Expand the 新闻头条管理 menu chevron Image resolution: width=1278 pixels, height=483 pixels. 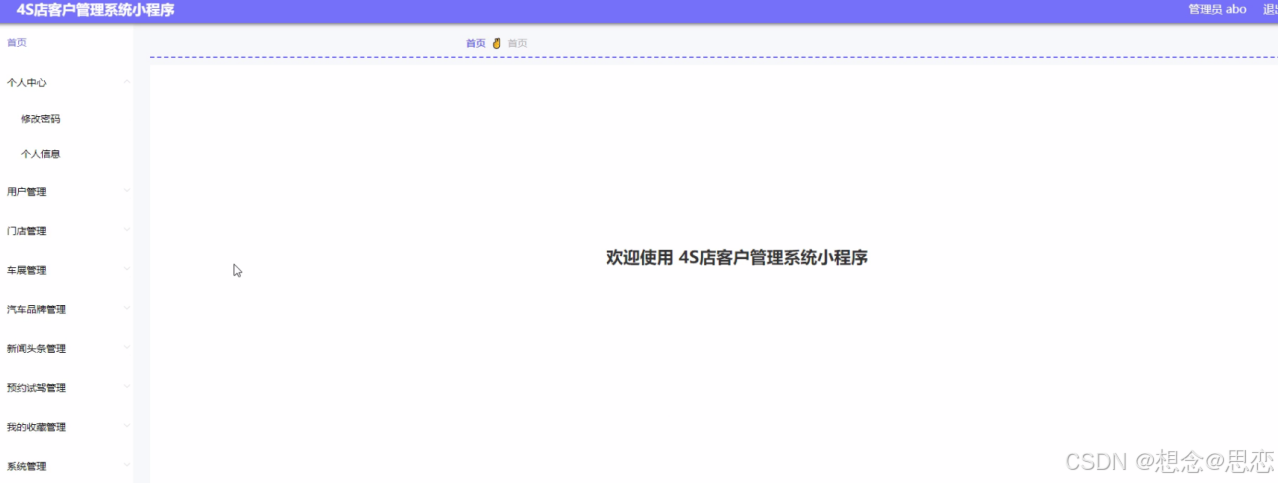127,348
